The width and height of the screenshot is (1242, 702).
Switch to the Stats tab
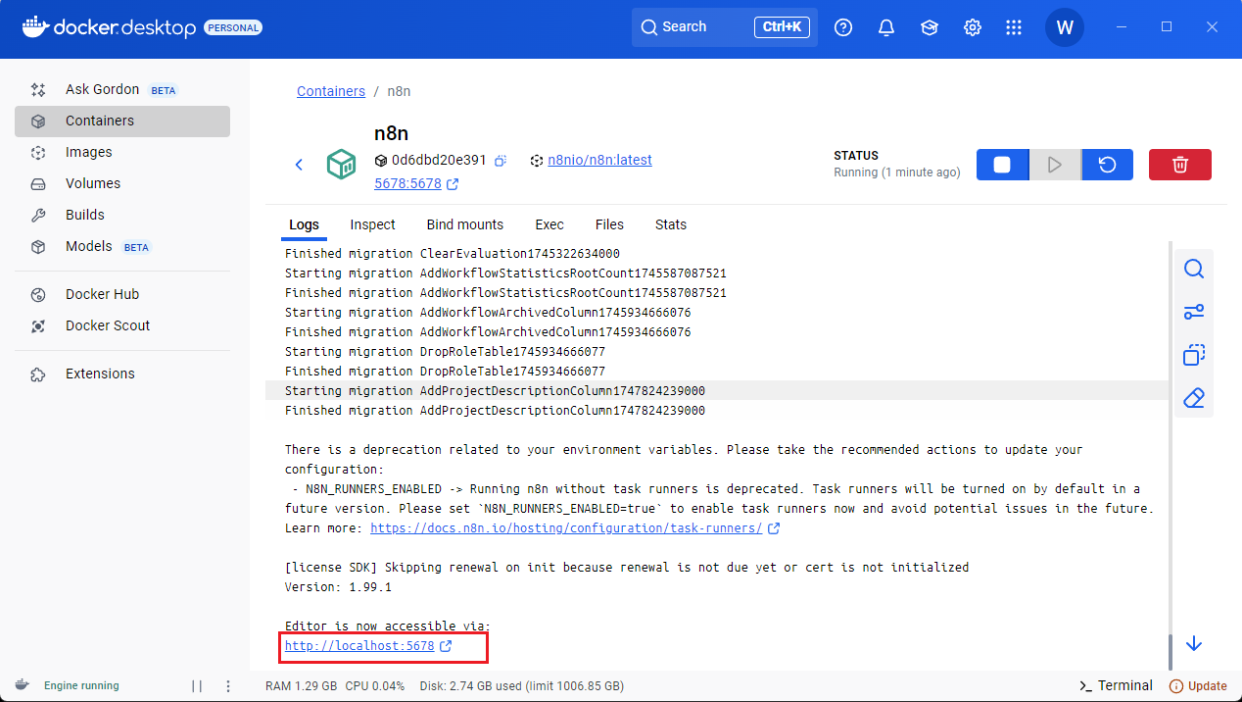tap(670, 225)
